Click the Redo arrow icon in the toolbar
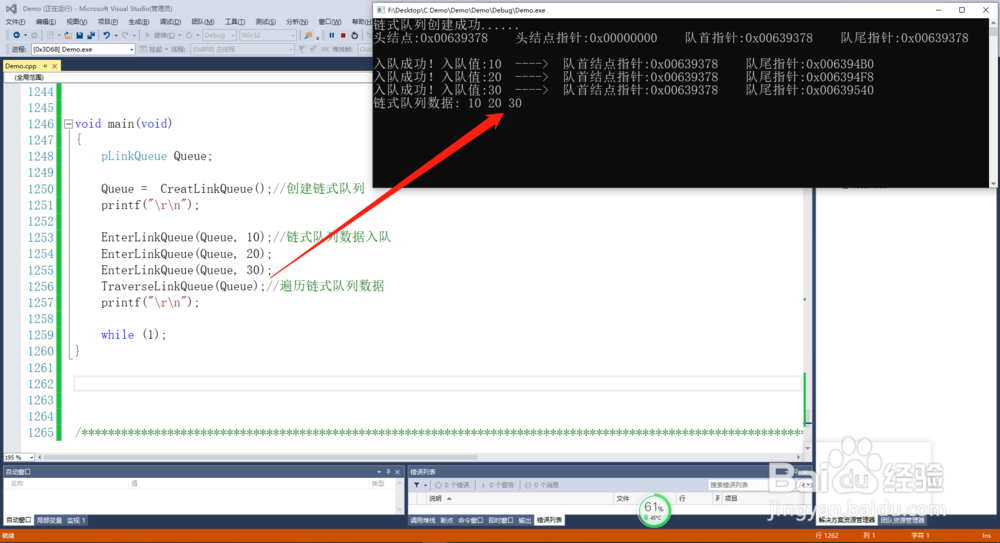Image resolution: width=1000 pixels, height=543 pixels. tap(125, 35)
